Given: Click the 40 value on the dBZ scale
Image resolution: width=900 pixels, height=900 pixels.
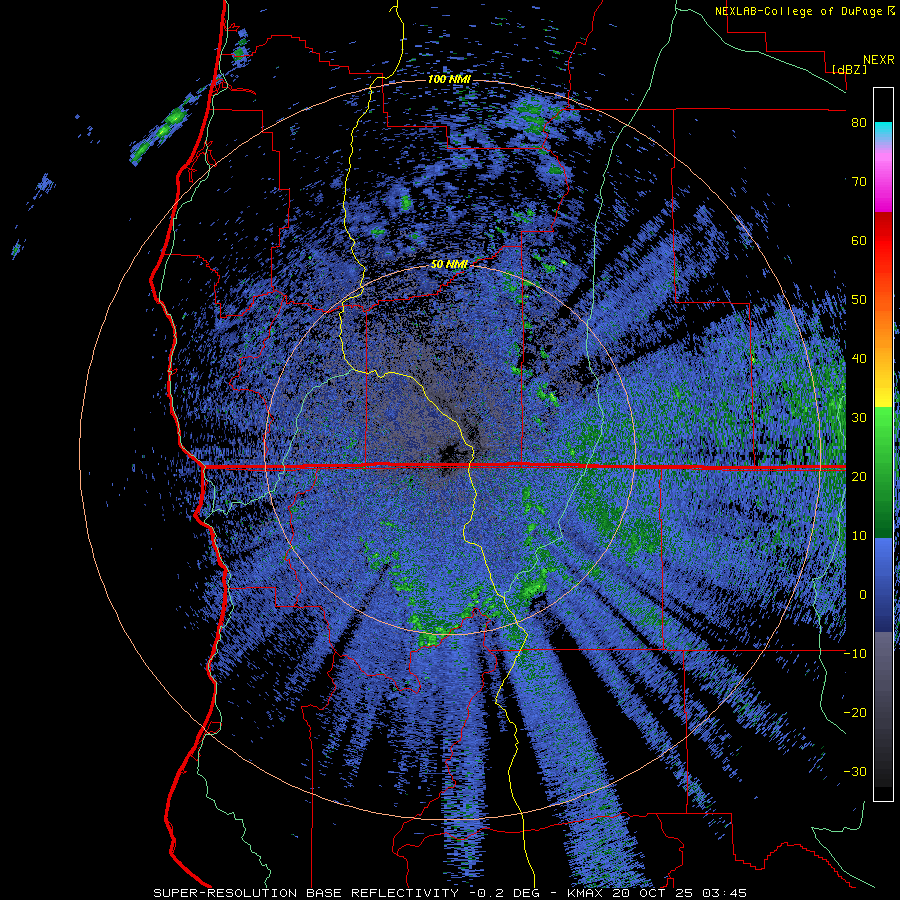Looking at the screenshot, I should click(859, 359).
